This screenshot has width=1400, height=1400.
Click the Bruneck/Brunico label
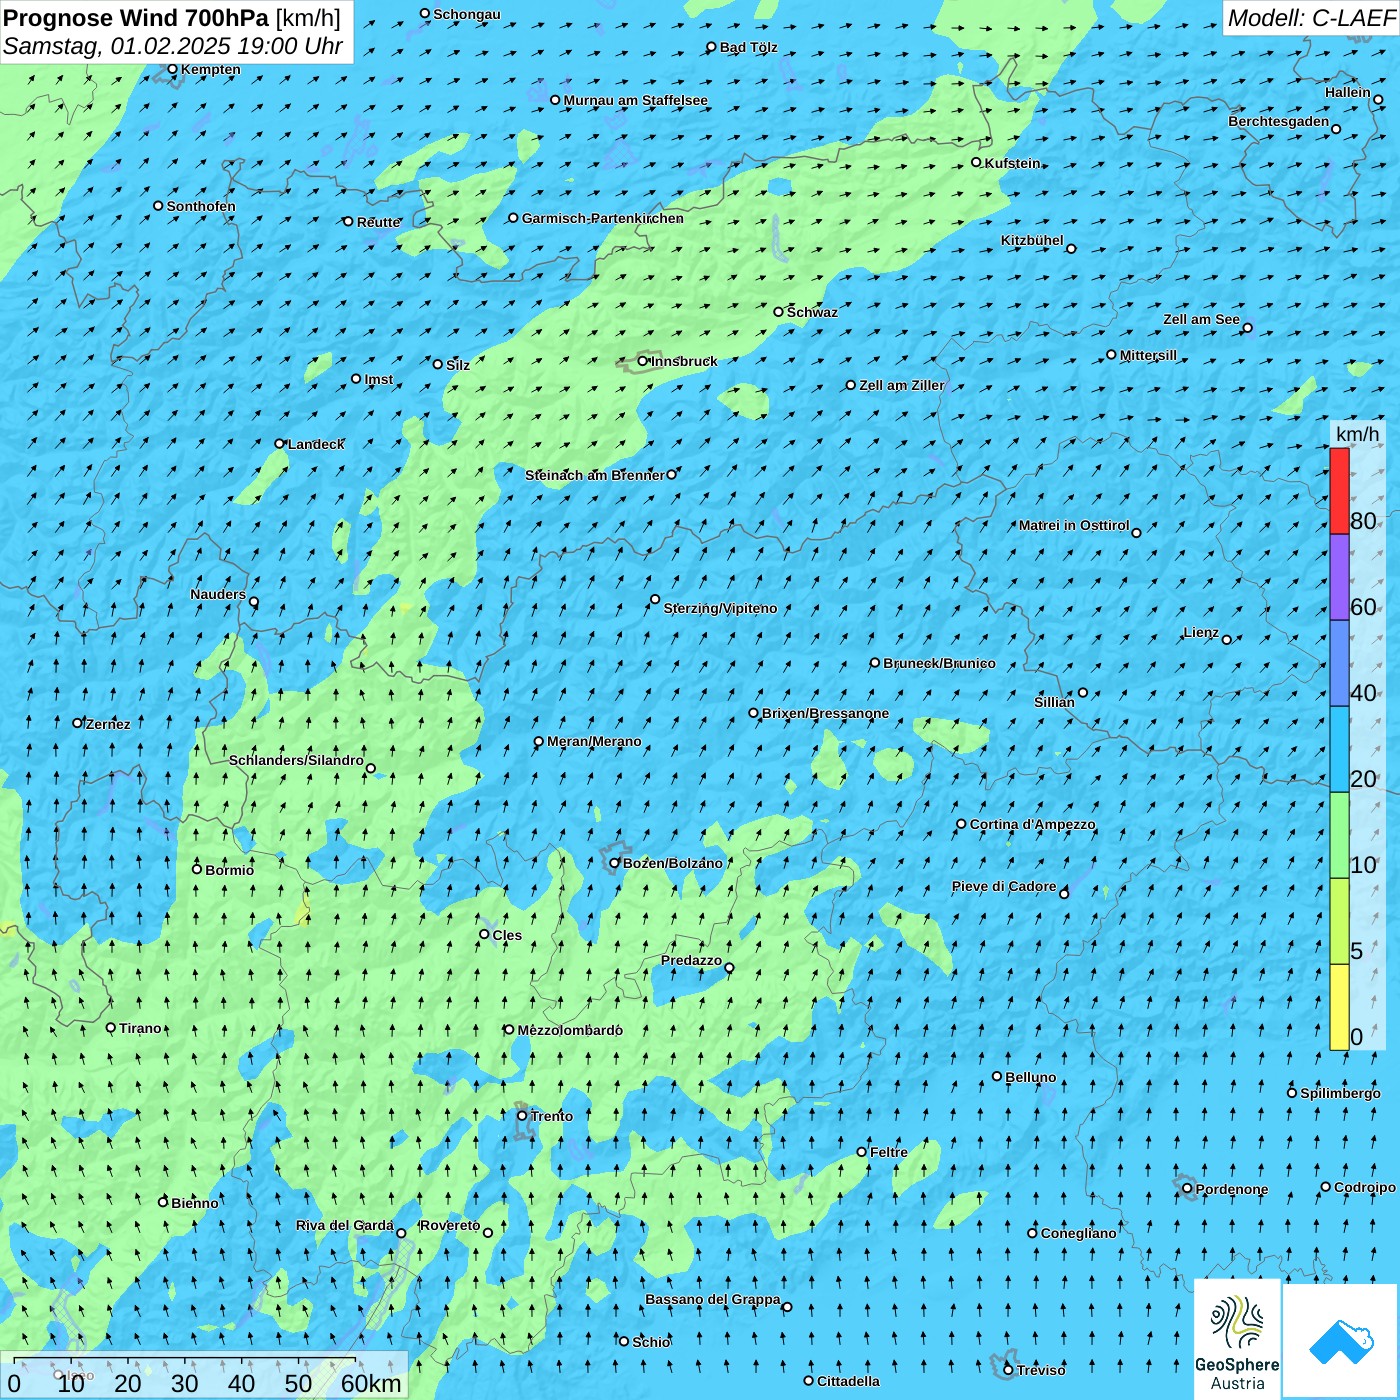click(x=939, y=664)
